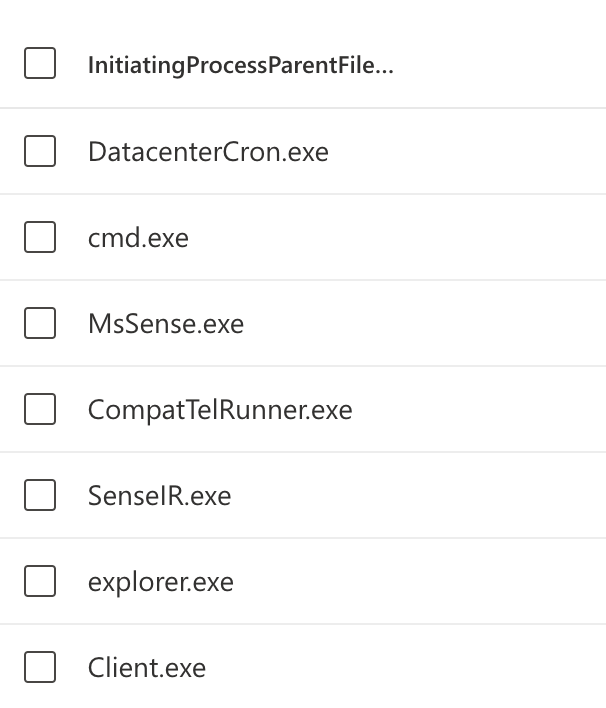606x708 pixels.
Task: Click the InitiatingProcessParentFile column header text
Action: click(240, 66)
